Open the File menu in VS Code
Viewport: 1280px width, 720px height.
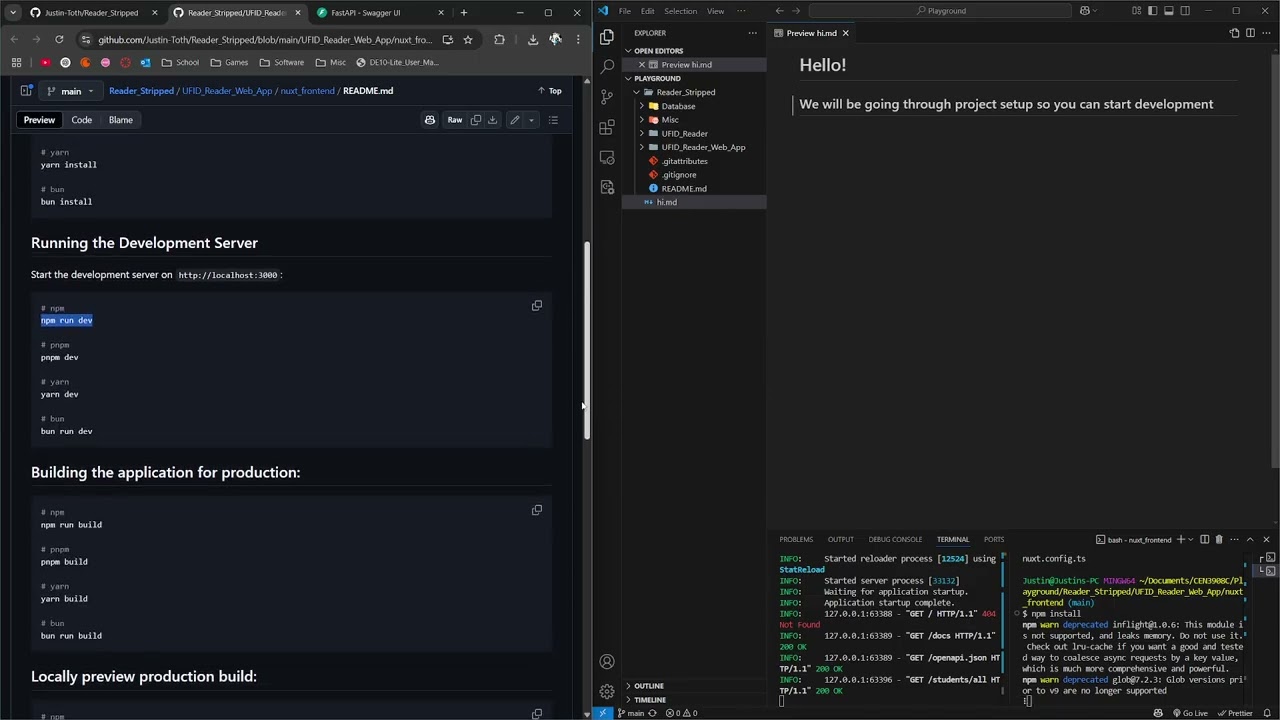coord(625,11)
